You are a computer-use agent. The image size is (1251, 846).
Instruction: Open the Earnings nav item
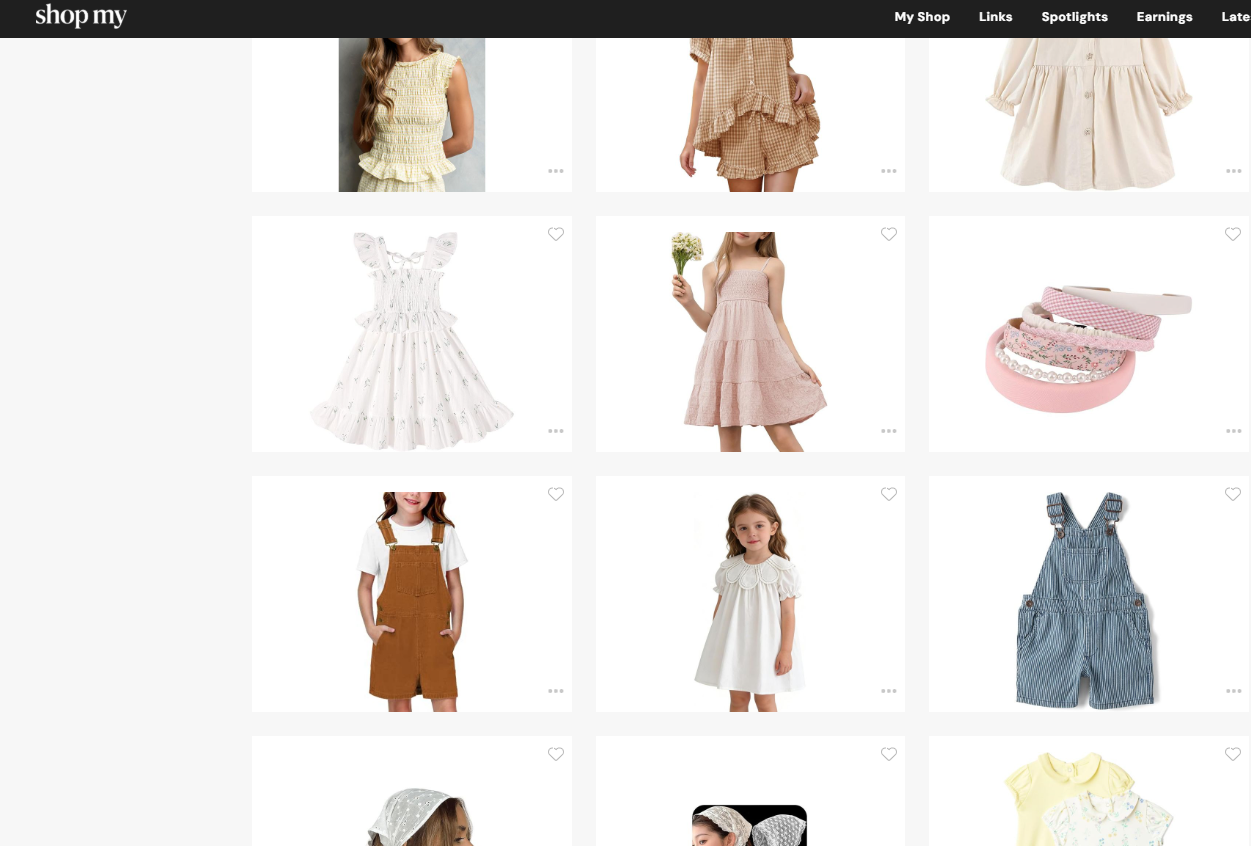click(x=1164, y=17)
